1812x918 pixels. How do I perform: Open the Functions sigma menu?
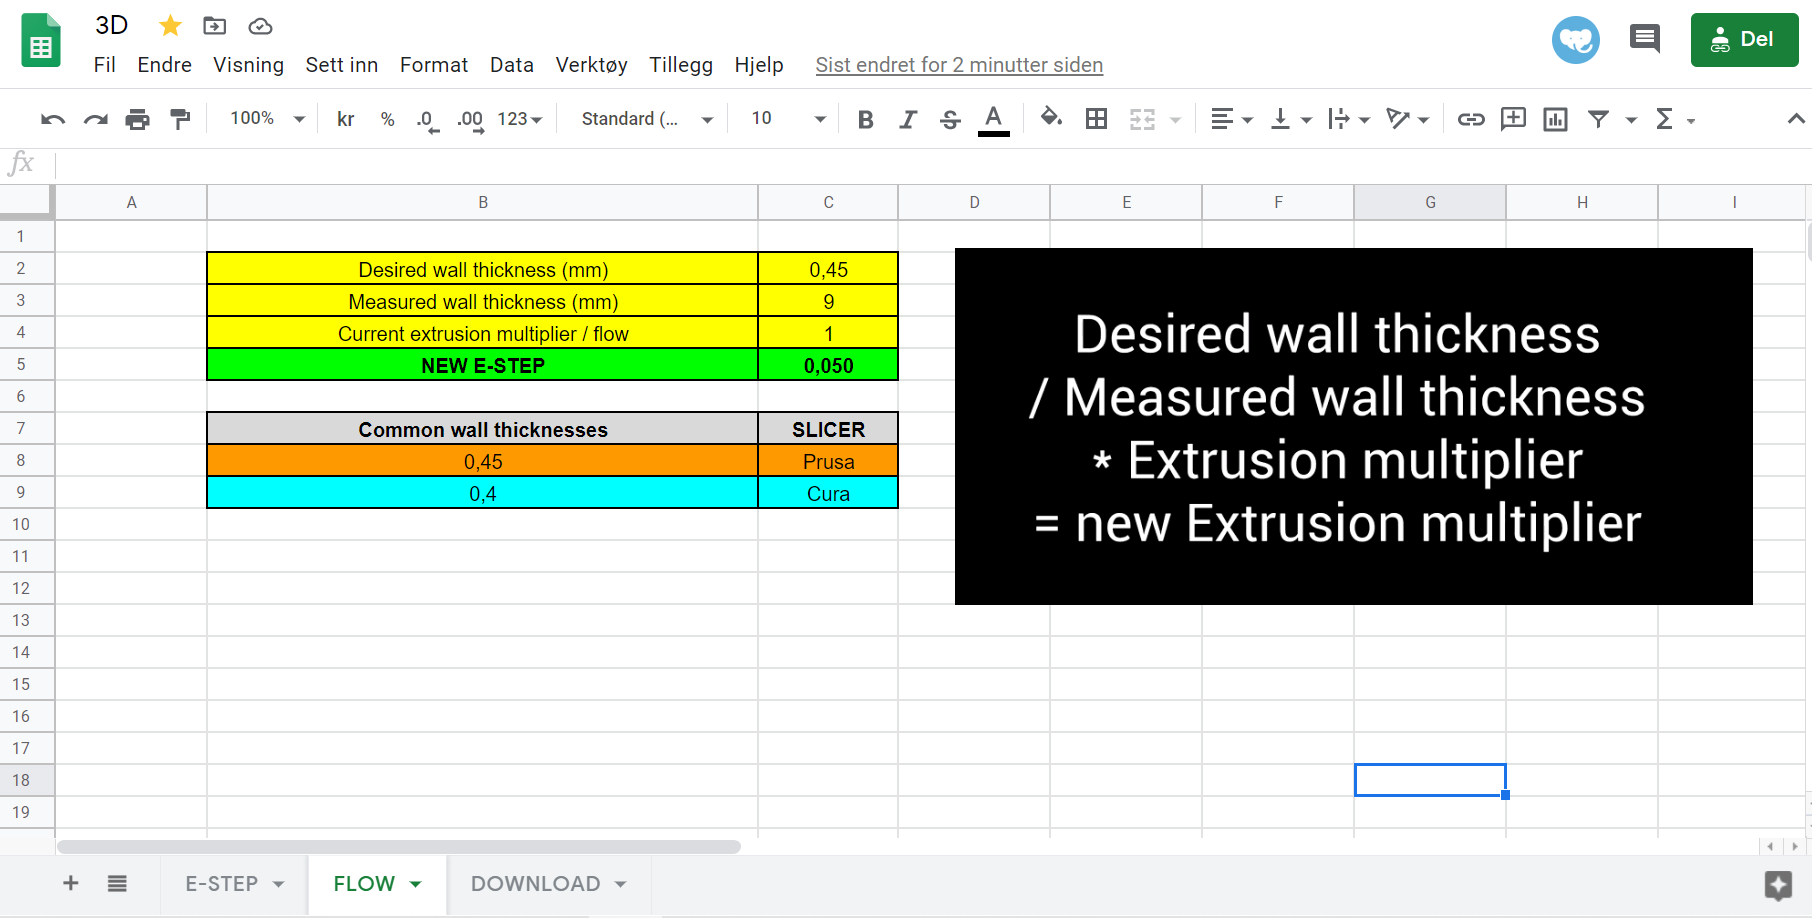(1676, 119)
